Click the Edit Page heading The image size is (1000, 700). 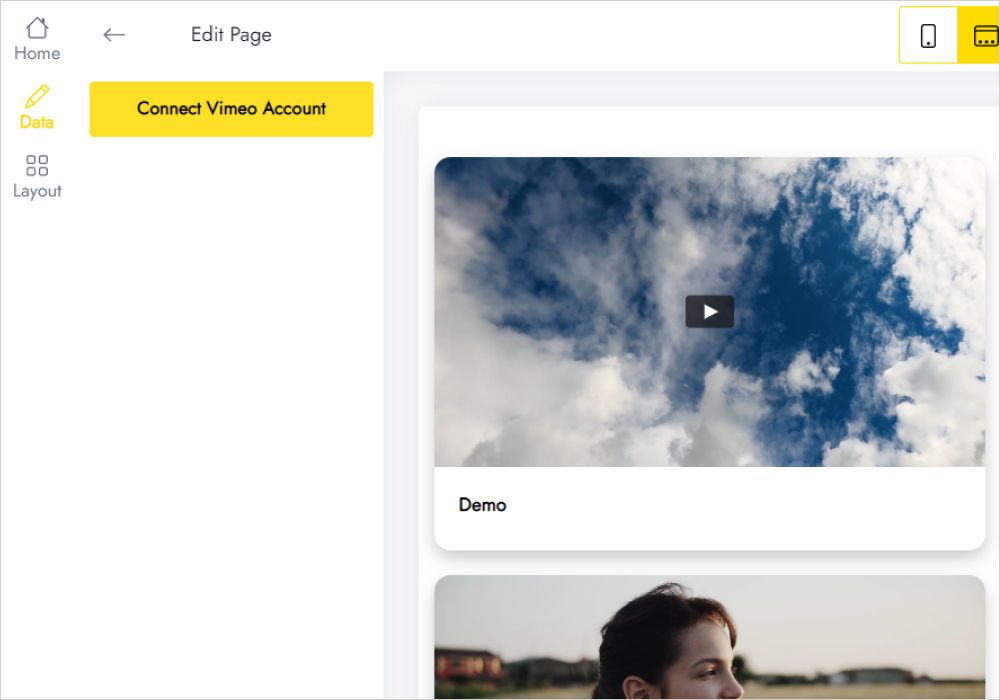coord(230,34)
